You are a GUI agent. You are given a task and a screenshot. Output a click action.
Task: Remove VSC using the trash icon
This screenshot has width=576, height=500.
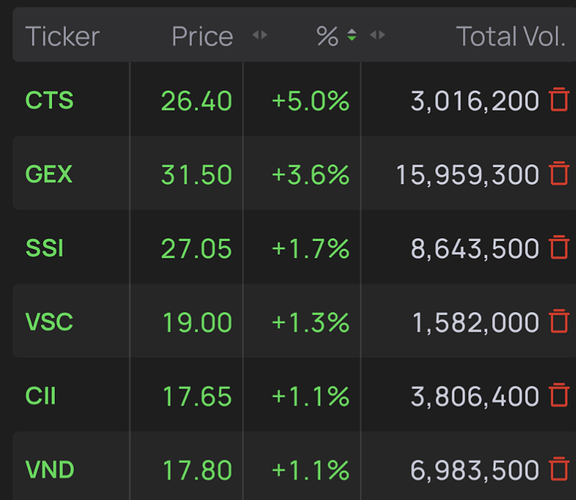(559, 321)
